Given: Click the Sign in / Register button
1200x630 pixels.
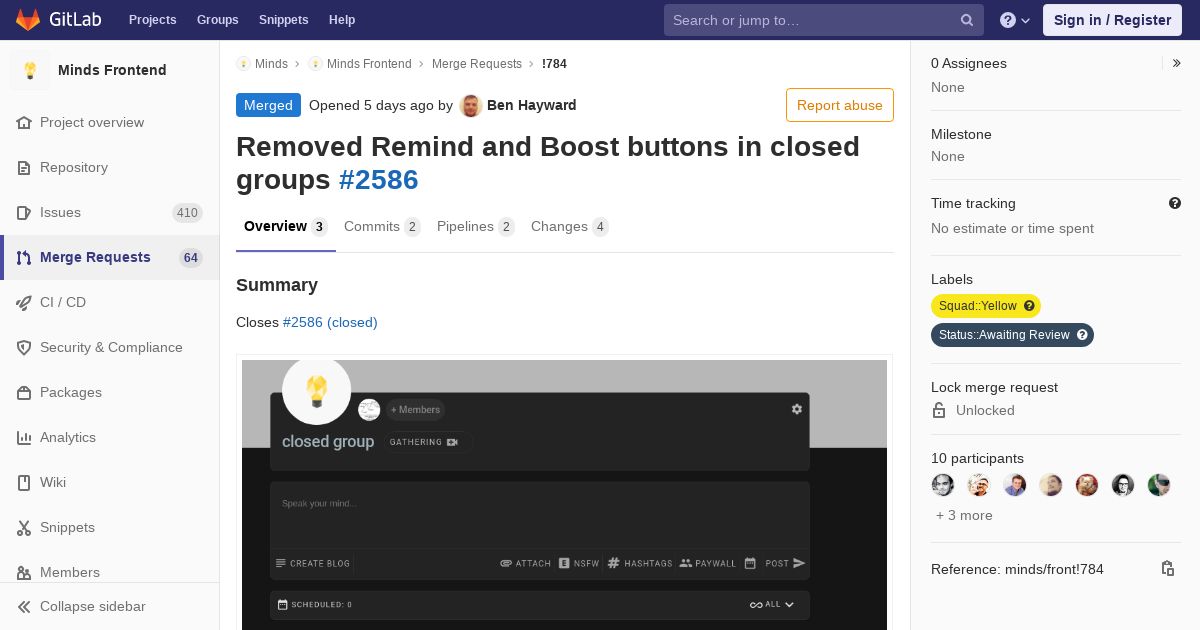Looking at the screenshot, I should pyautogui.click(x=1112, y=20).
